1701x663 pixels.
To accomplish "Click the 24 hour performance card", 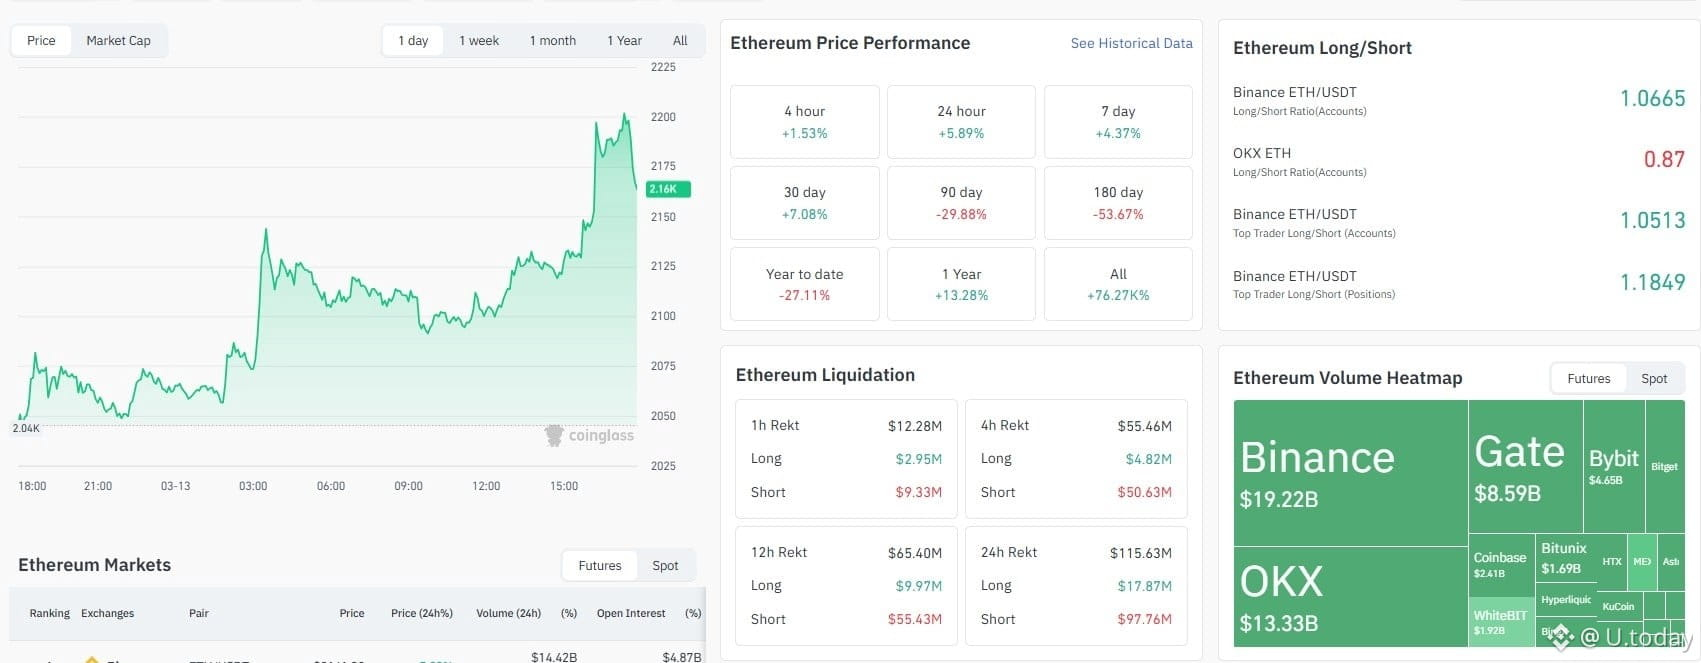I will tap(960, 121).
